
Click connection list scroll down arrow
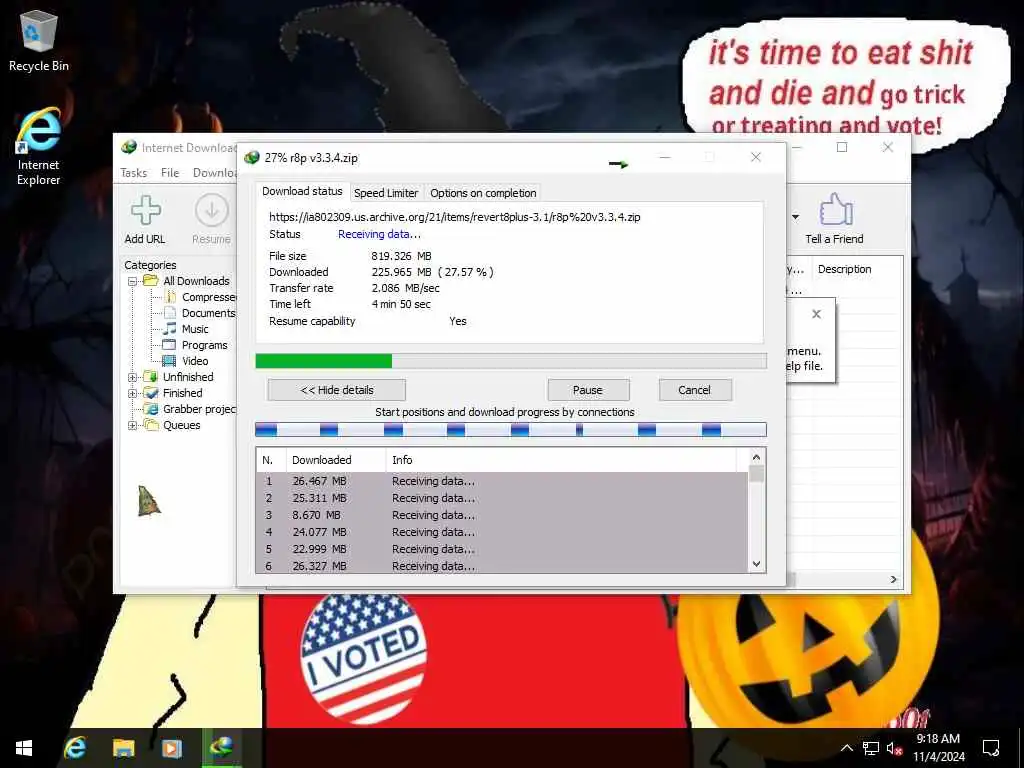(756, 564)
